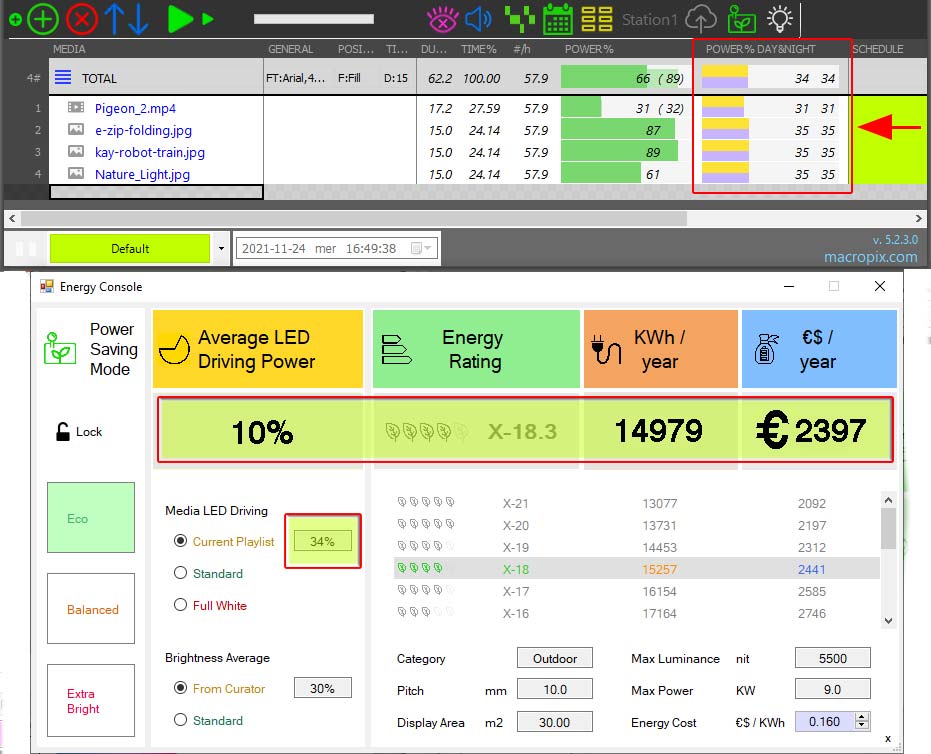Select Pigeon_2.mp4 in the media list
The height and width of the screenshot is (754, 931).
(x=135, y=108)
